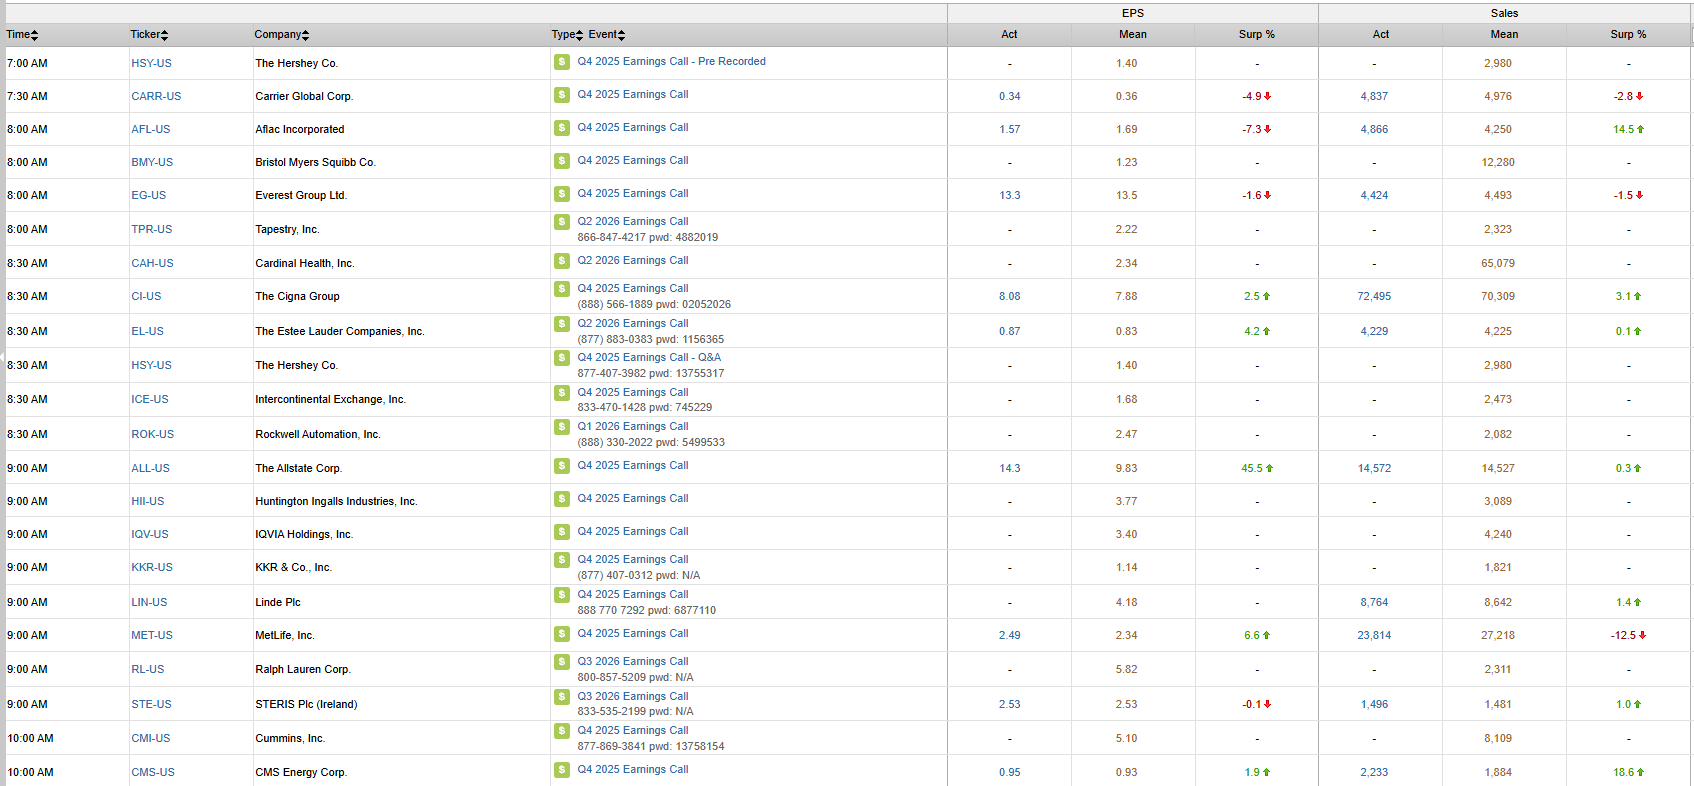
Task: Sort by the Event column header
Action: 606,35
